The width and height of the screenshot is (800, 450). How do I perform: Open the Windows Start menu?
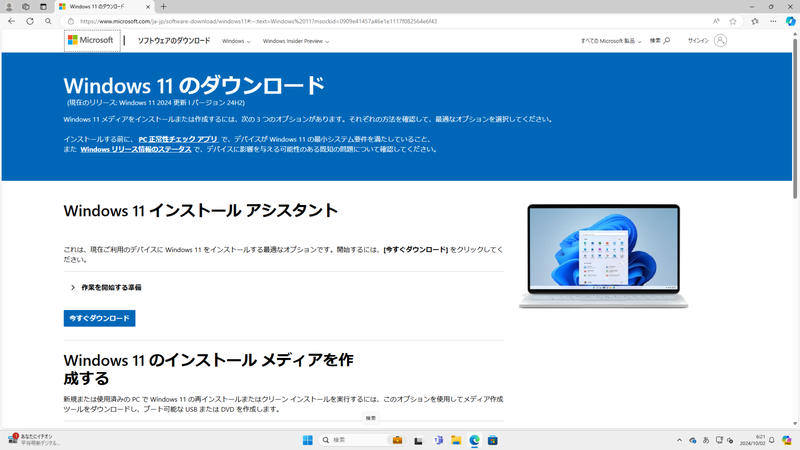tap(308, 440)
